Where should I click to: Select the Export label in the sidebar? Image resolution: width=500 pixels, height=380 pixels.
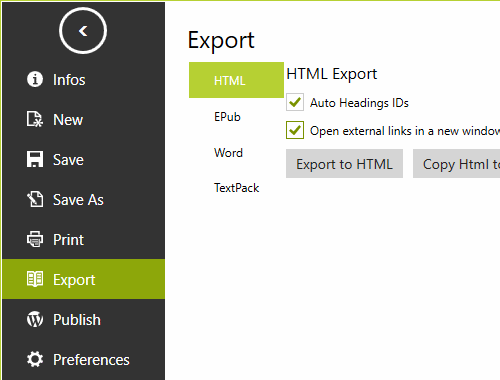tap(74, 280)
